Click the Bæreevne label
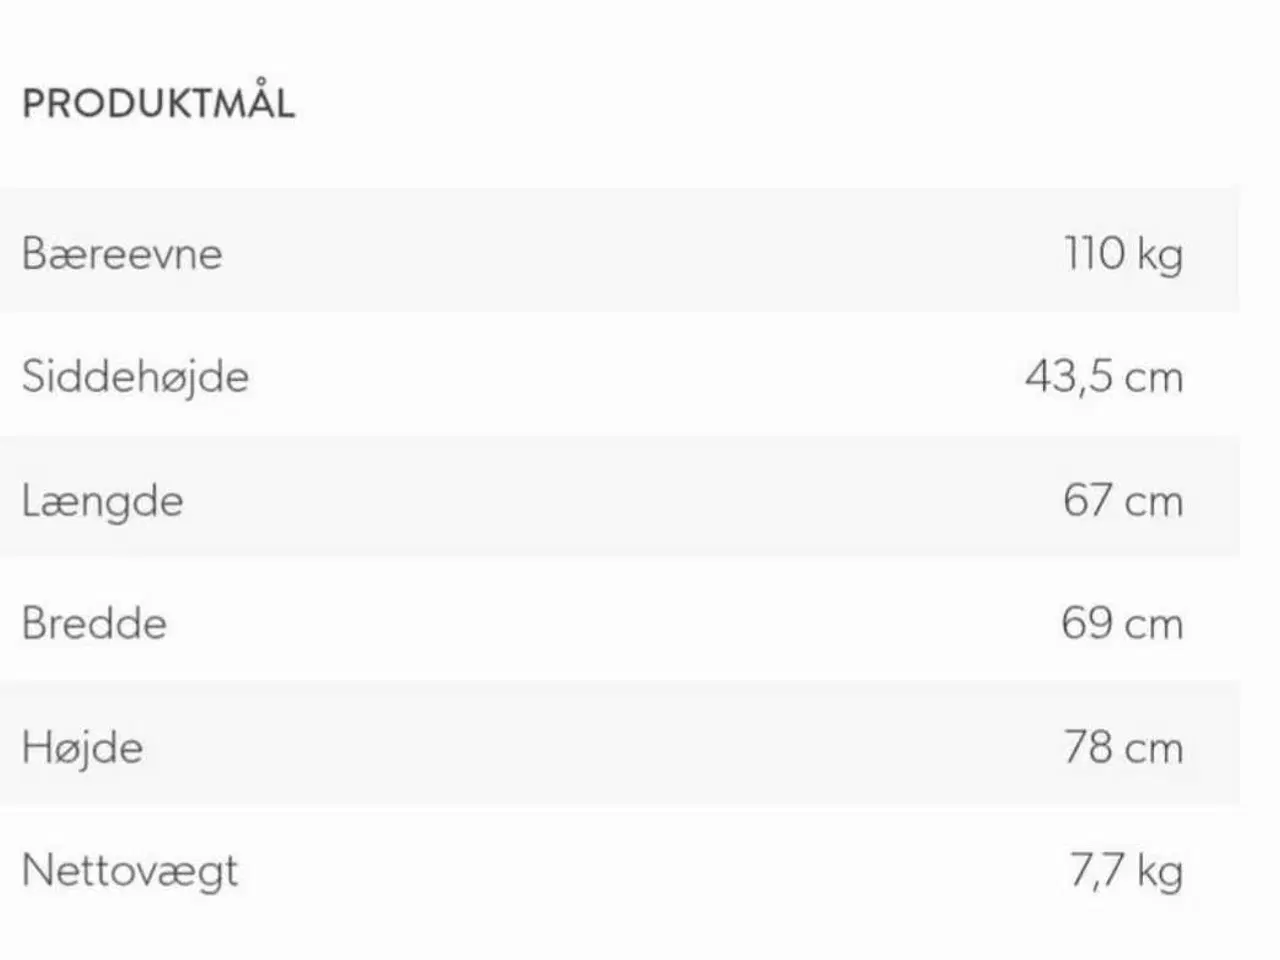 [x=122, y=254]
